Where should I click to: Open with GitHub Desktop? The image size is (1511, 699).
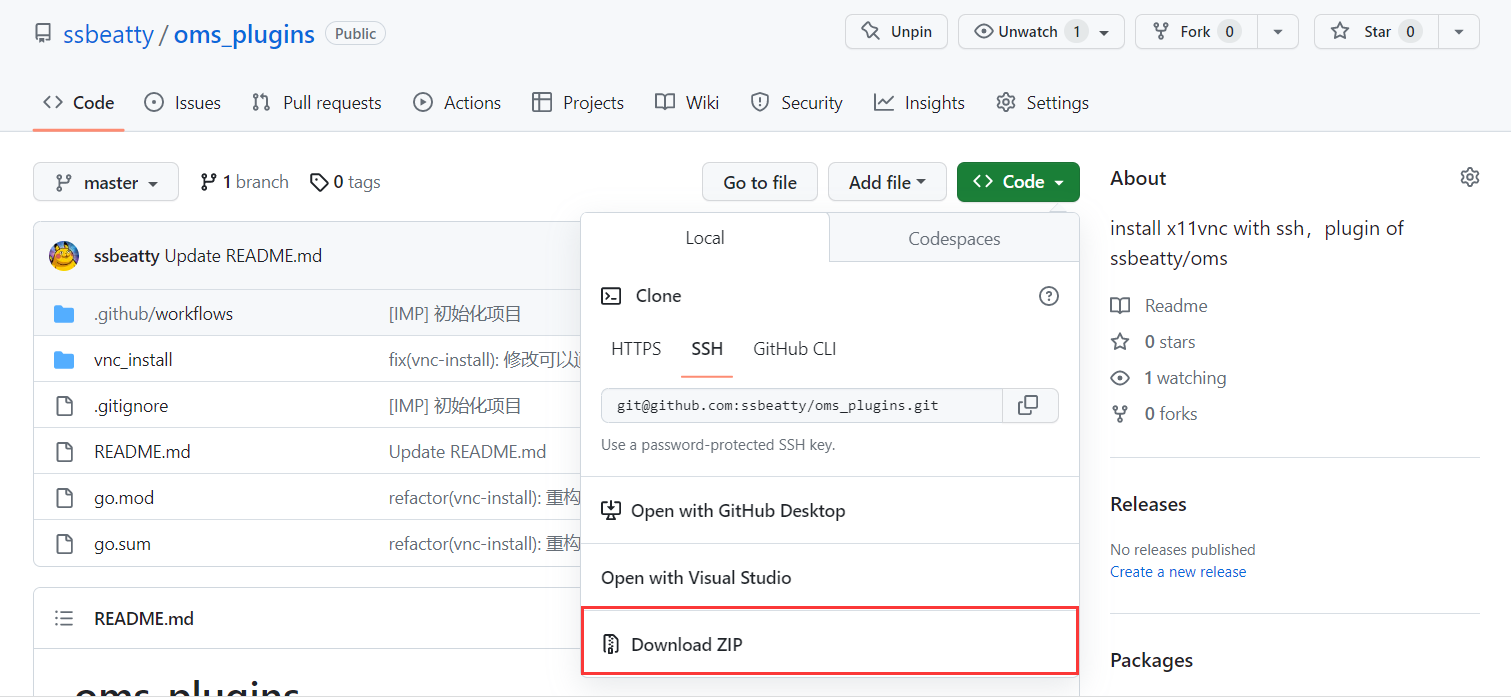[x=829, y=511]
